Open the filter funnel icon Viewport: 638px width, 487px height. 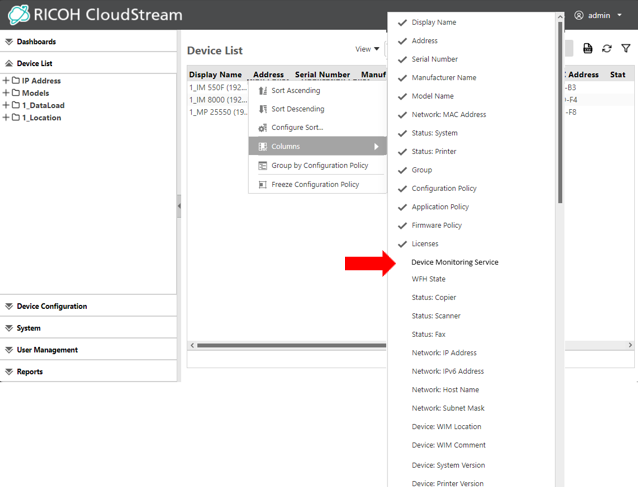coord(626,49)
